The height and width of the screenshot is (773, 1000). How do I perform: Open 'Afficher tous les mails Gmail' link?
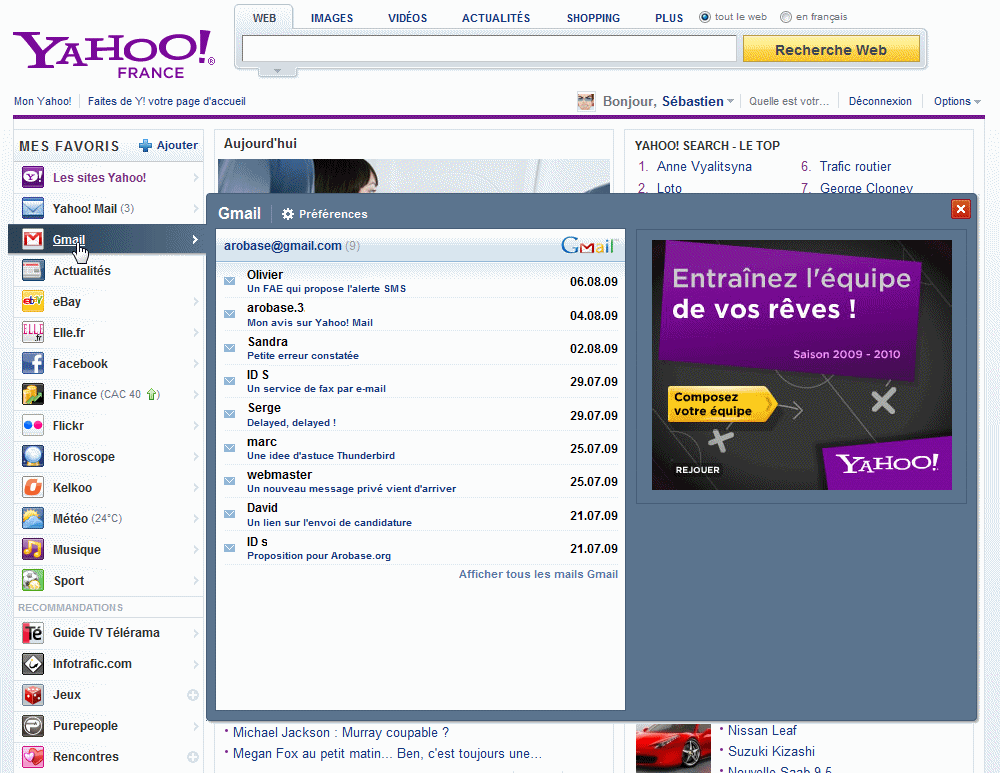tap(538, 574)
